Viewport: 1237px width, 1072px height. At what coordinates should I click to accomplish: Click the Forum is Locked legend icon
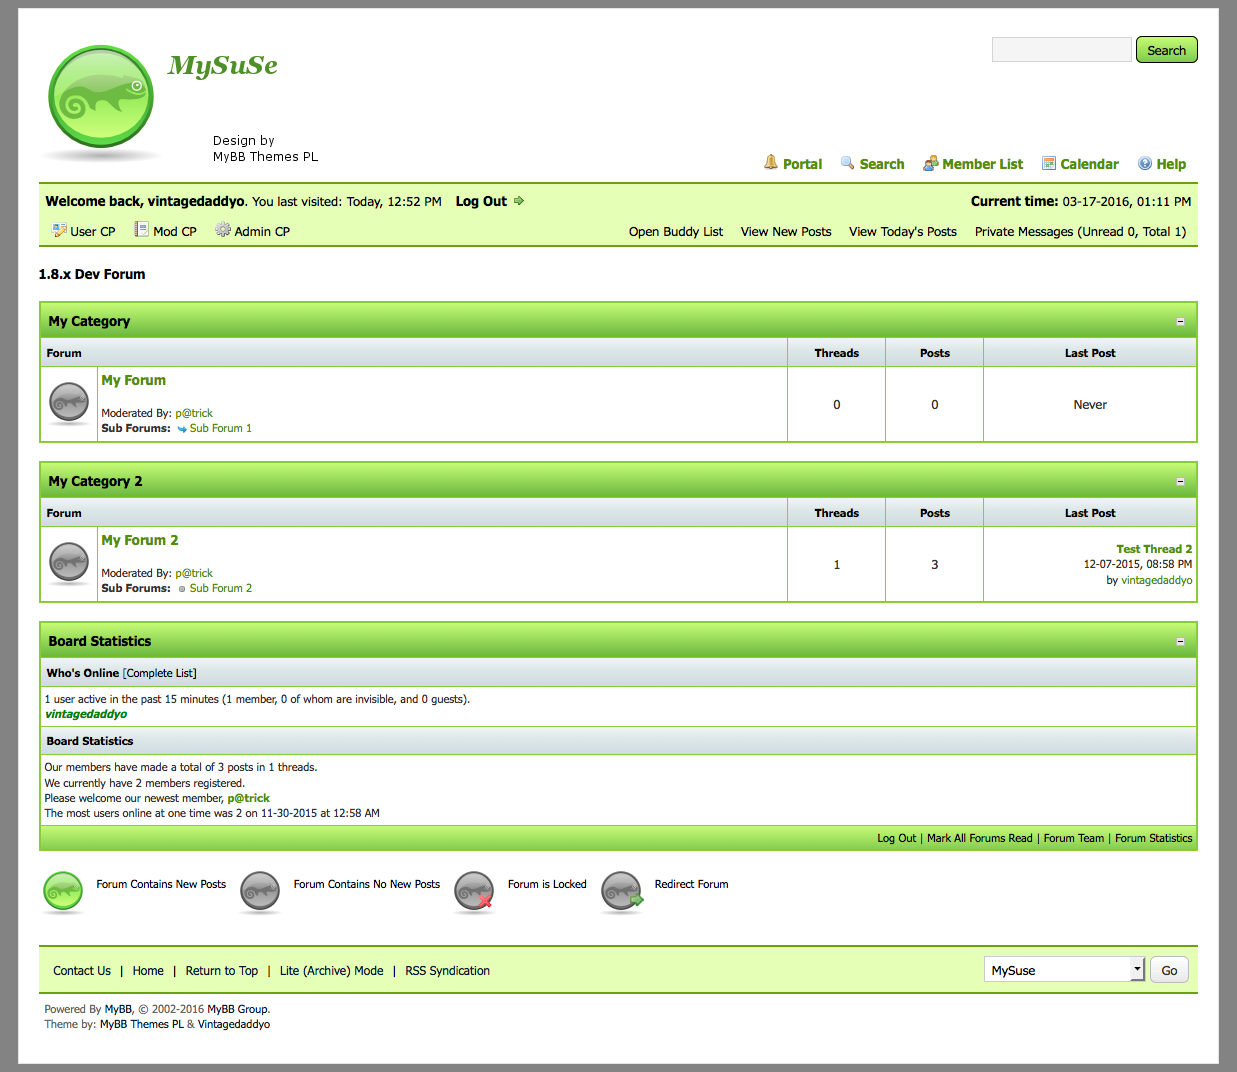[x=474, y=891]
